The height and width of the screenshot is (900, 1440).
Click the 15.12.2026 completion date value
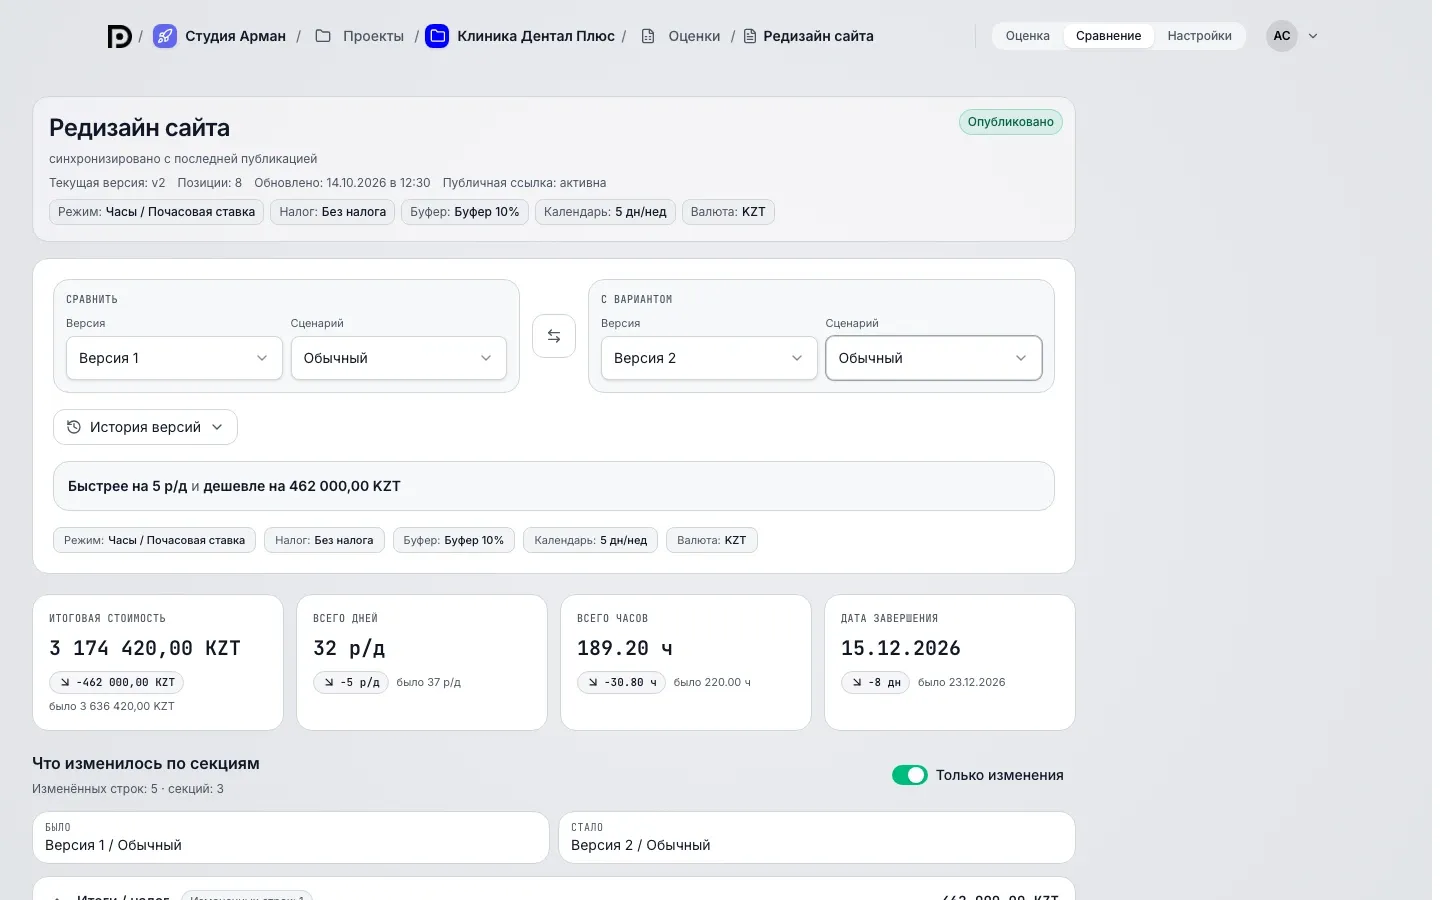[x=901, y=648]
